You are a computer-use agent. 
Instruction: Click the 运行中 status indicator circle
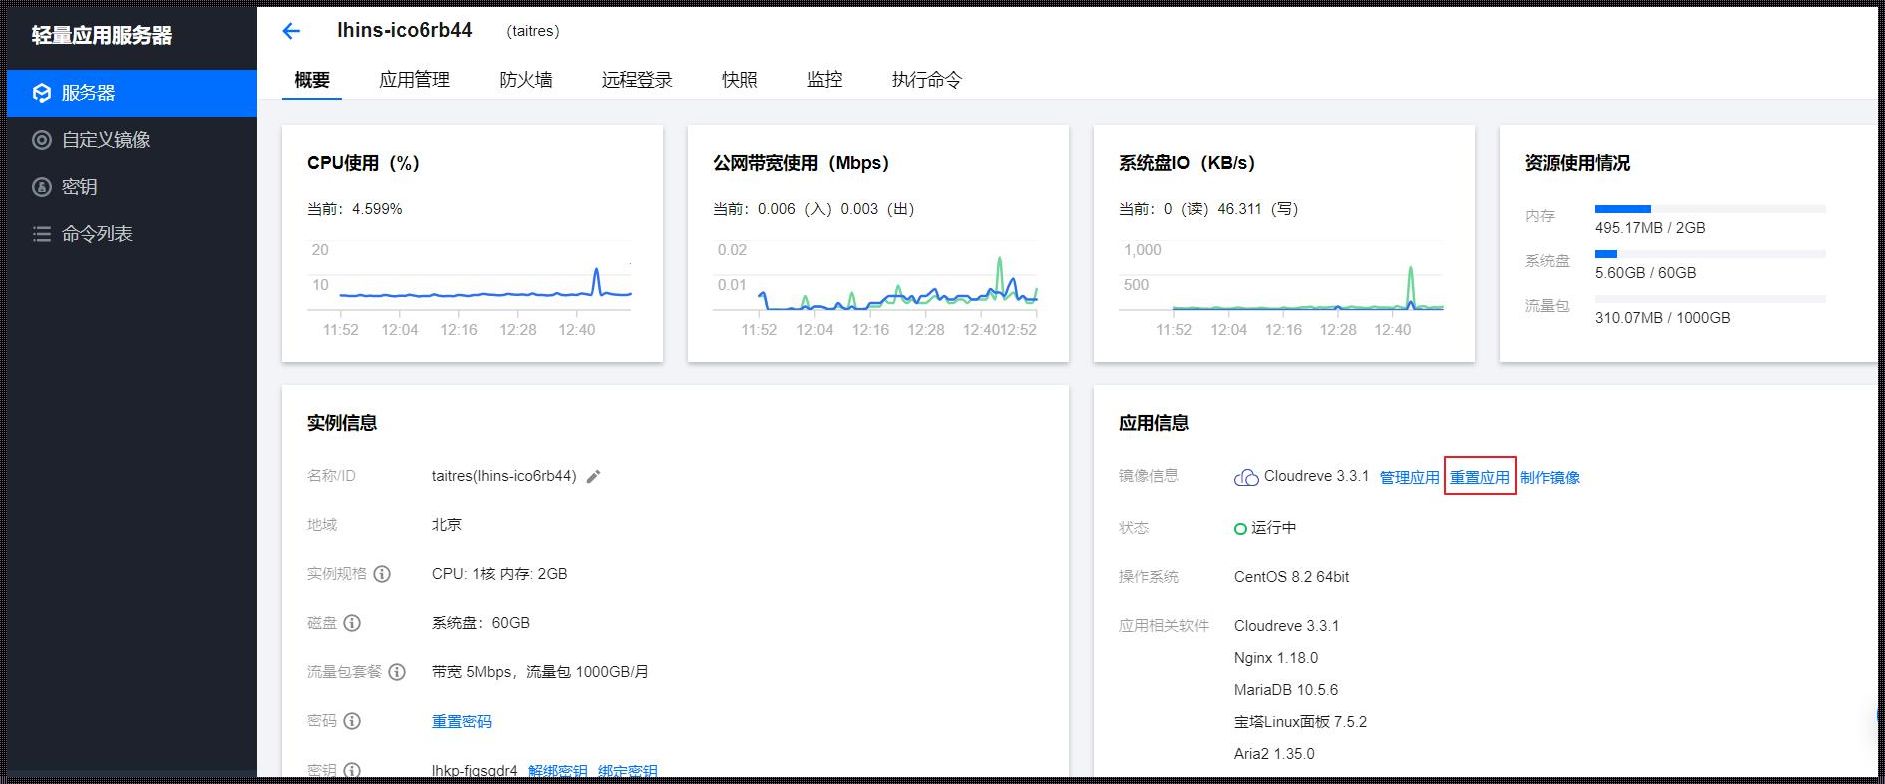coord(1240,528)
